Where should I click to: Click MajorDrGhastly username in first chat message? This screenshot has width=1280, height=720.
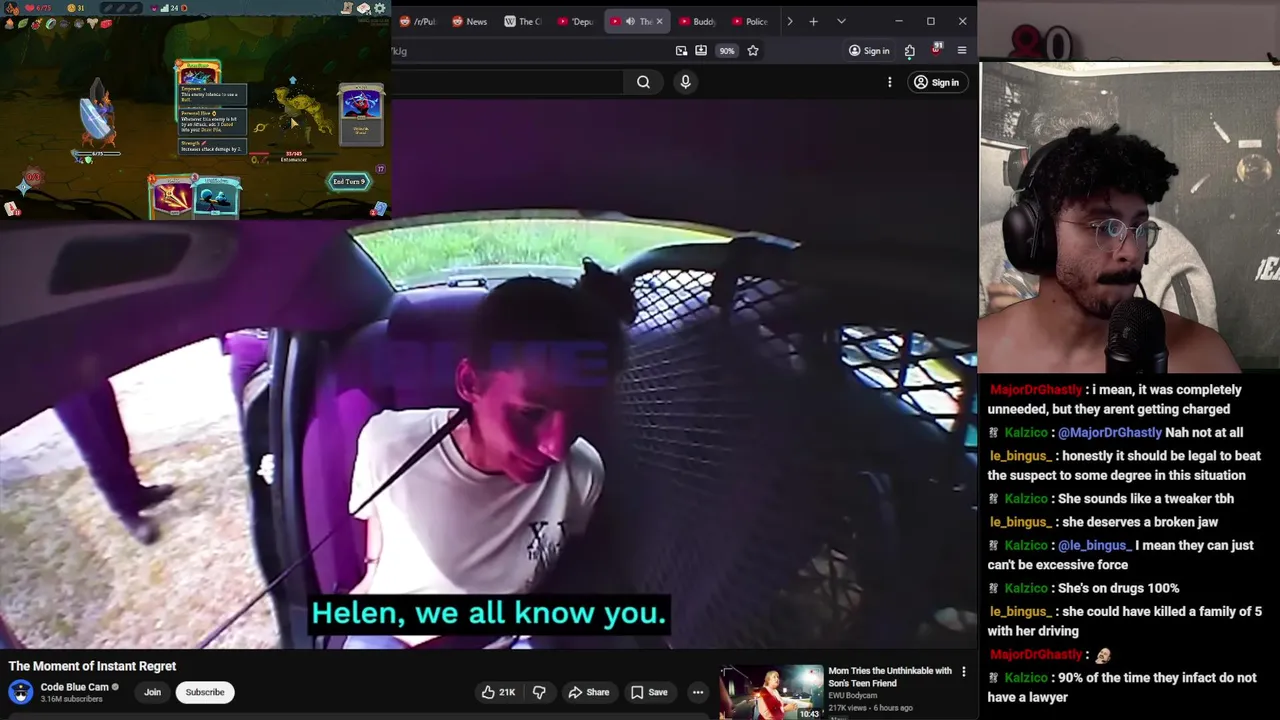click(1036, 390)
